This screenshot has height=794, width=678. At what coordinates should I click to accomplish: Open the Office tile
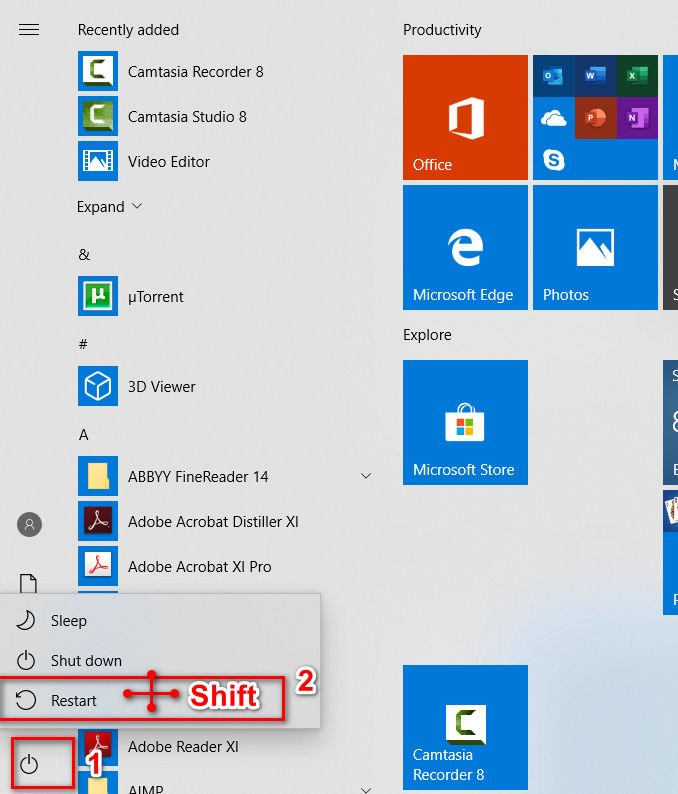tap(465, 117)
